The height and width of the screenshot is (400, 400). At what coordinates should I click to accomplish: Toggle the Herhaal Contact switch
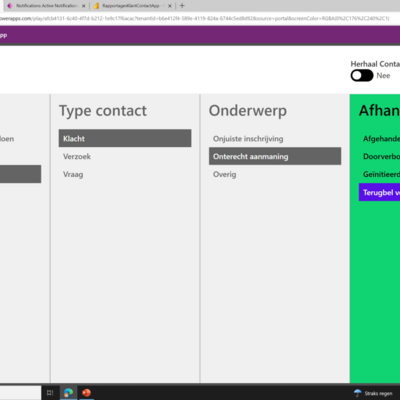[362, 76]
